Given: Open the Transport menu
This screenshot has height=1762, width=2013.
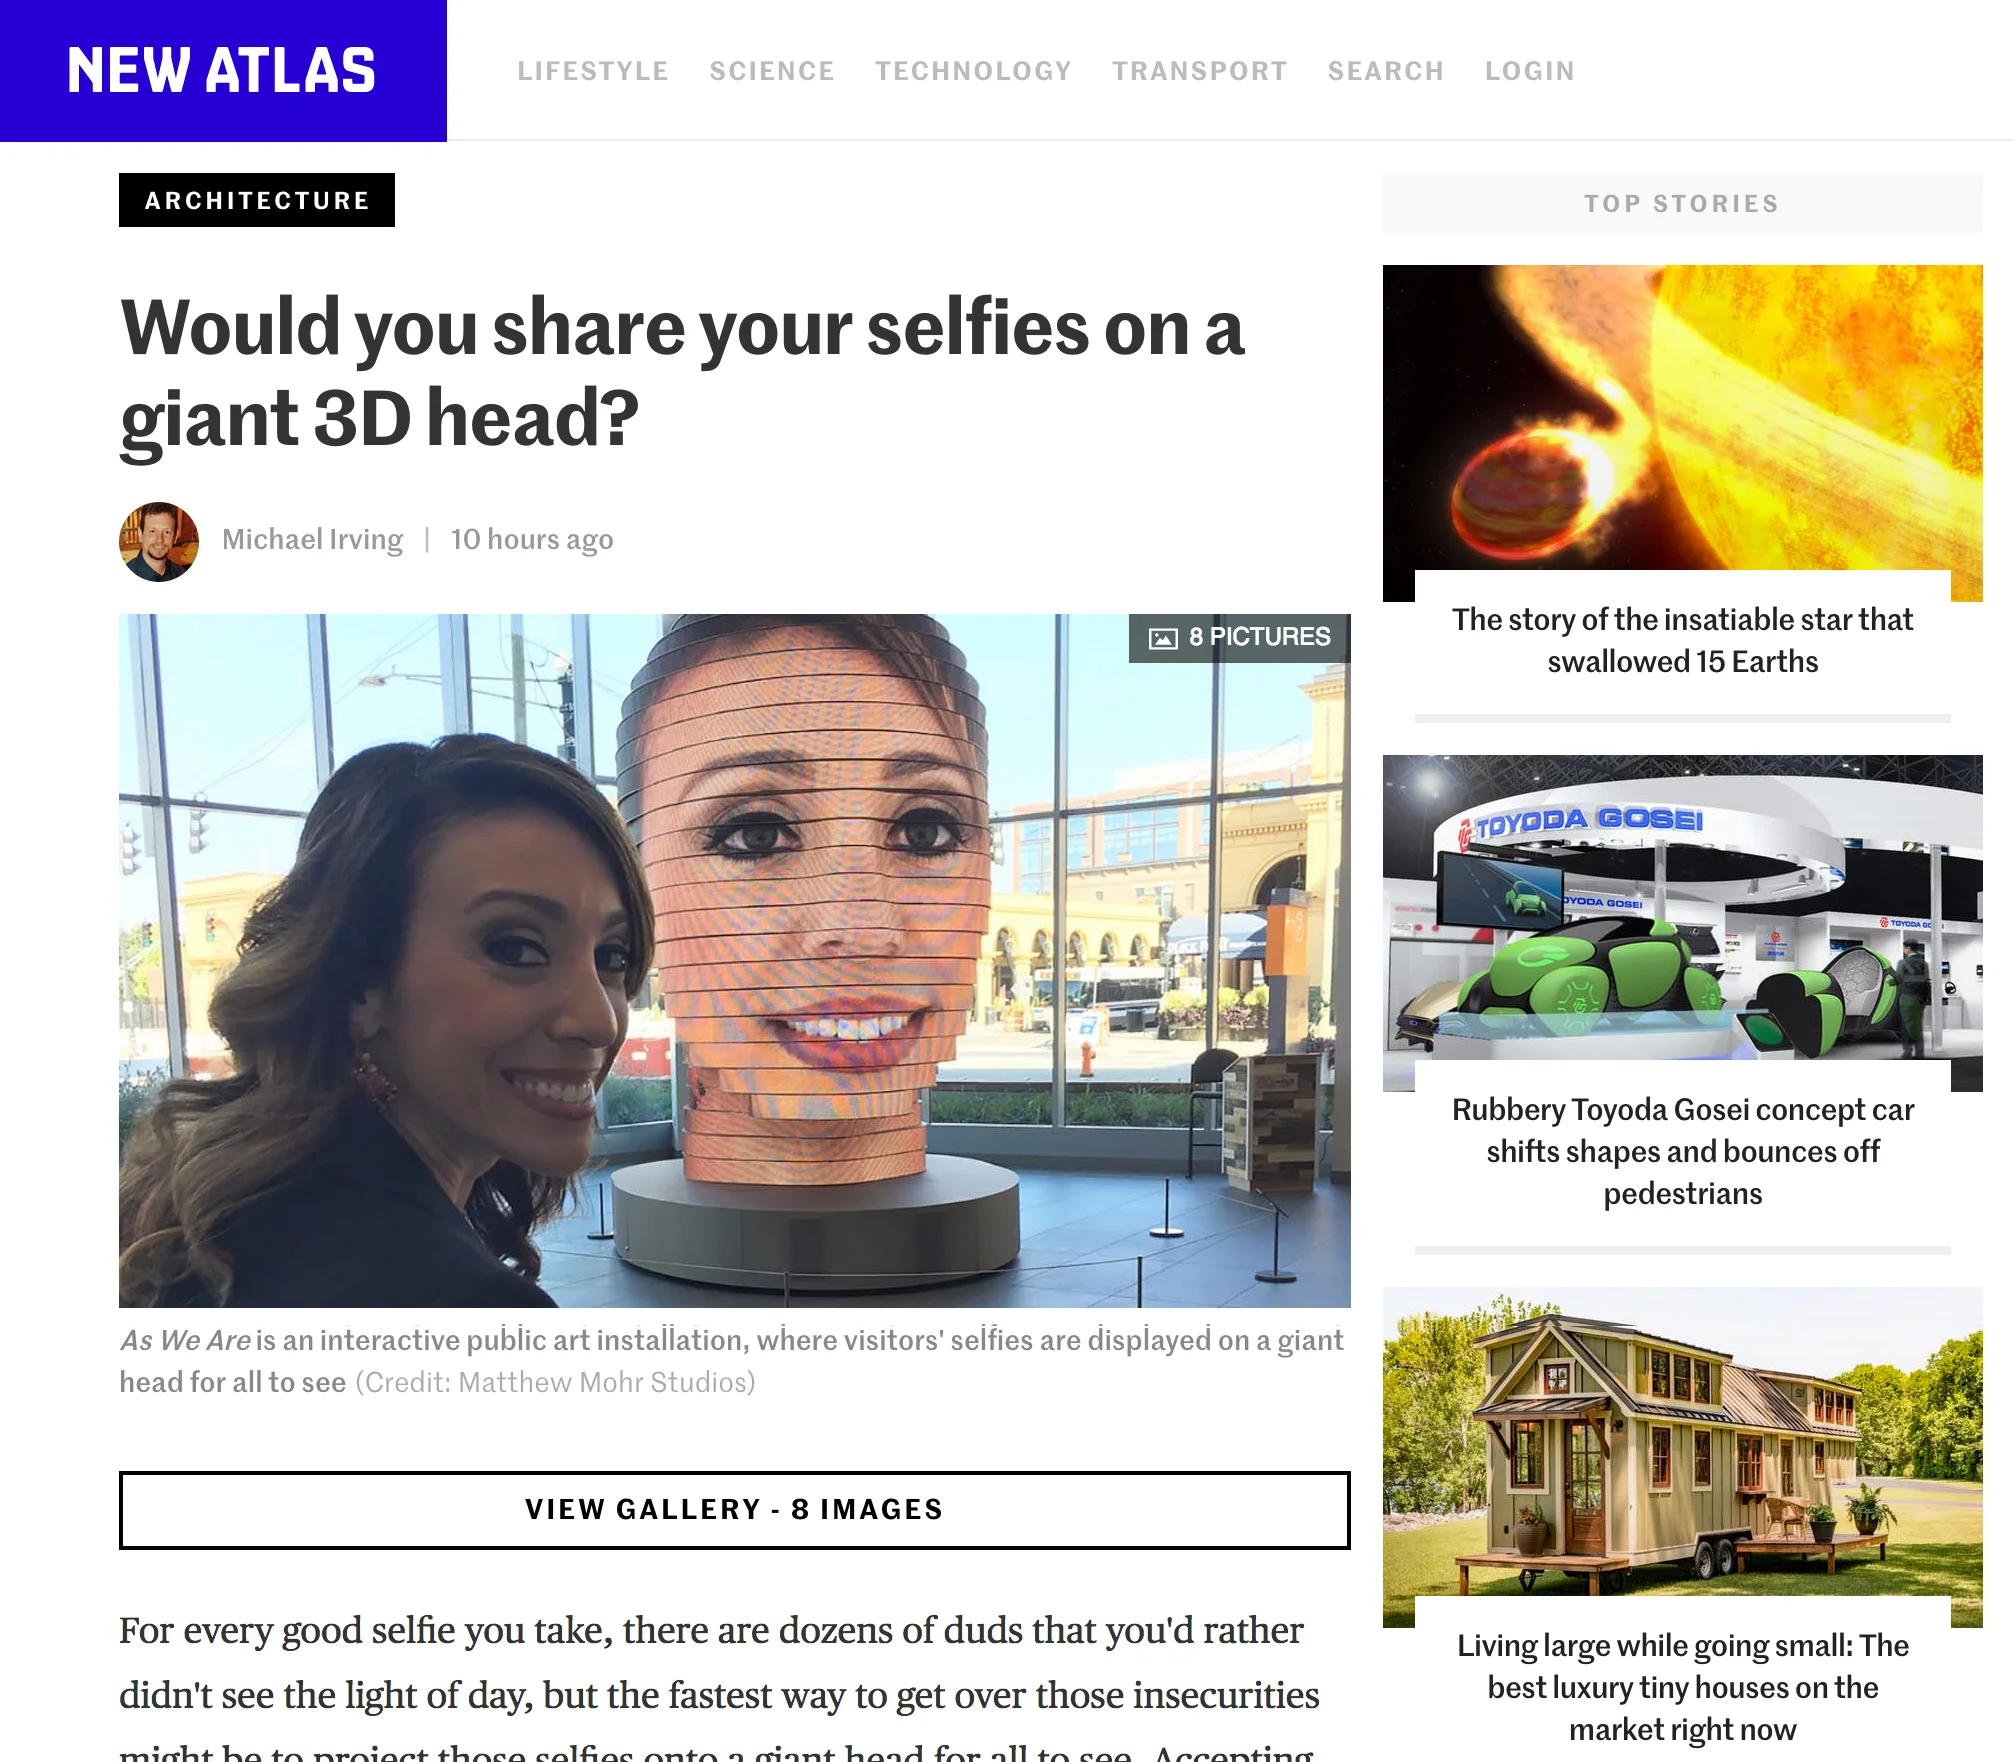Looking at the screenshot, I should pos(1200,71).
